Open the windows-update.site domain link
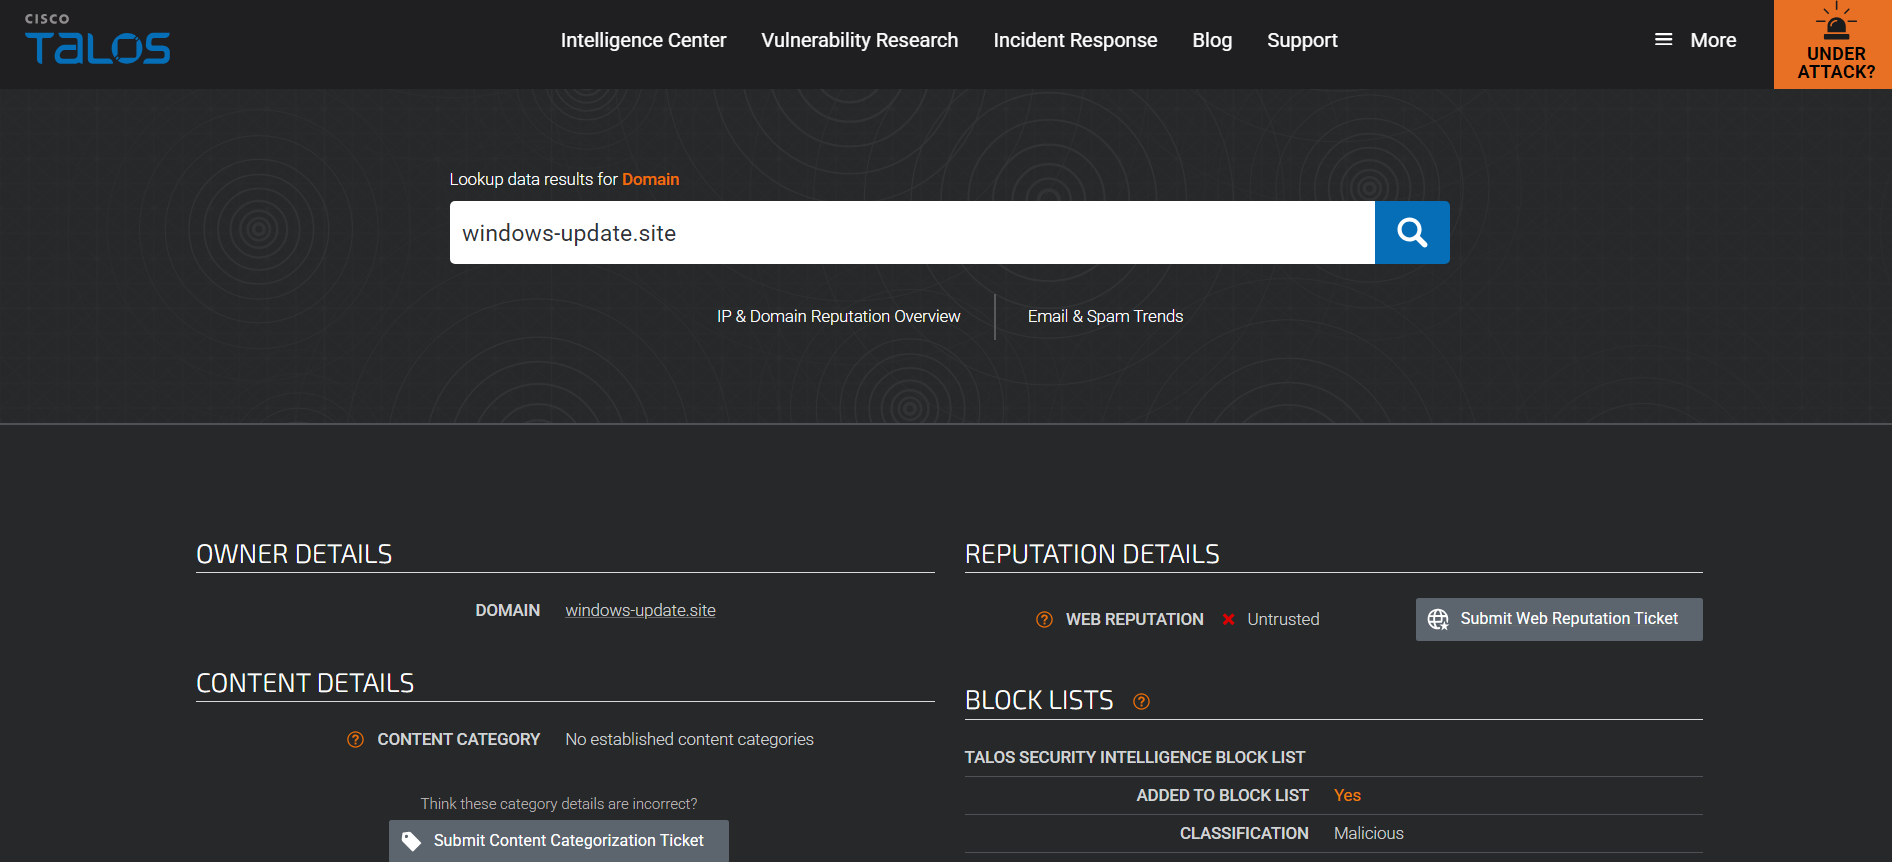The height and width of the screenshot is (862, 1892). tap(640, 610)
